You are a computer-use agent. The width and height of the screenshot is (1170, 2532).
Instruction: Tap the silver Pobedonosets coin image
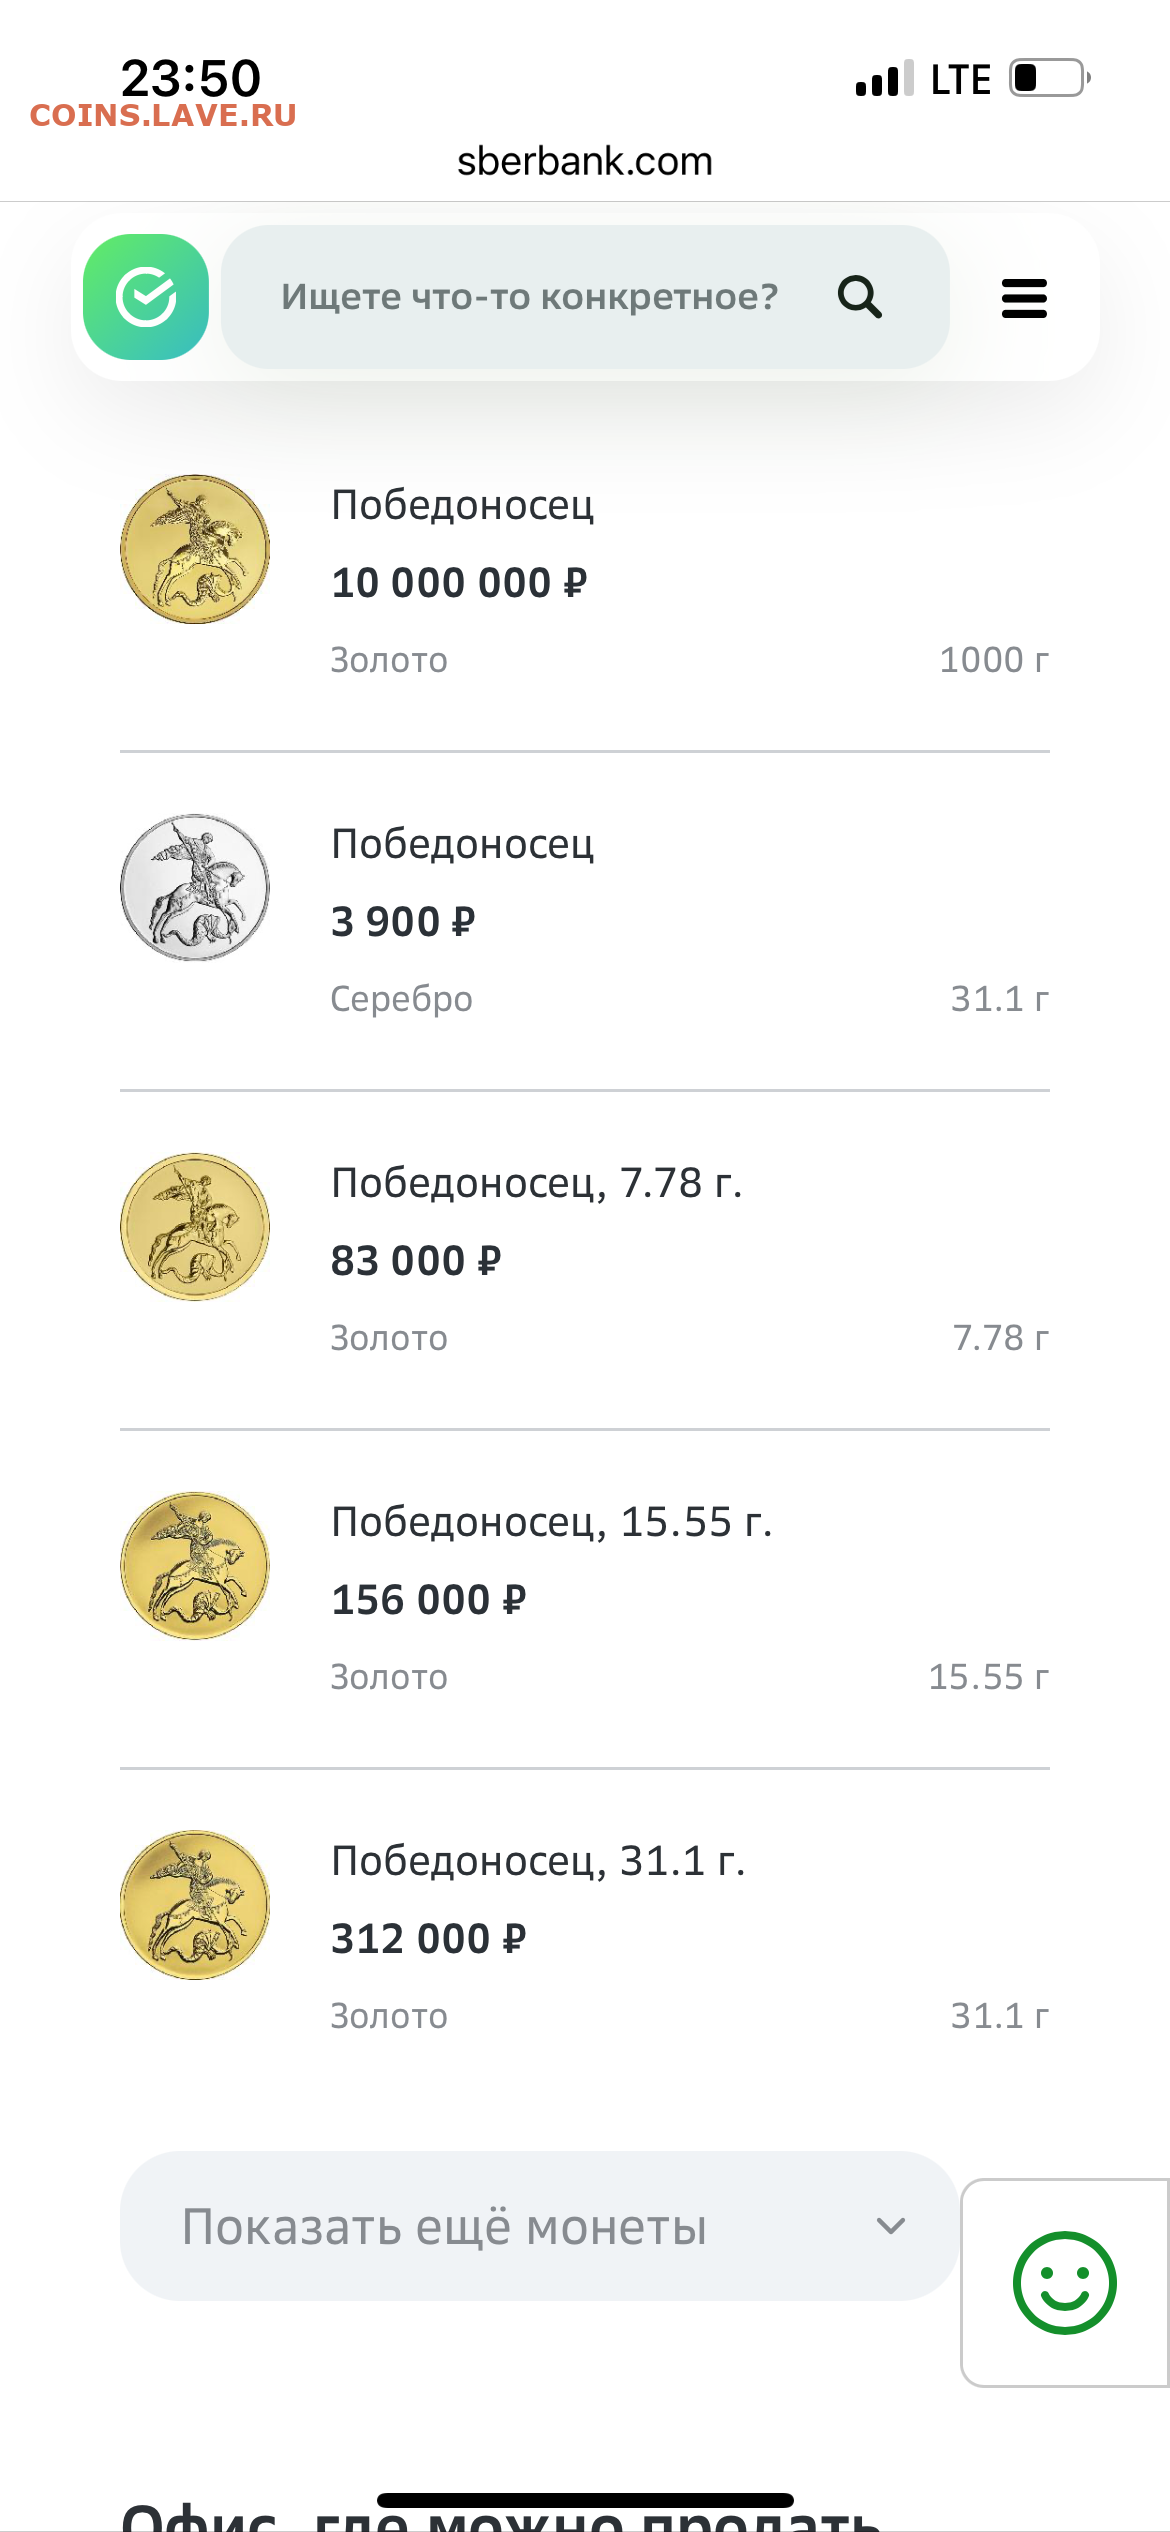tap(195, 888)
